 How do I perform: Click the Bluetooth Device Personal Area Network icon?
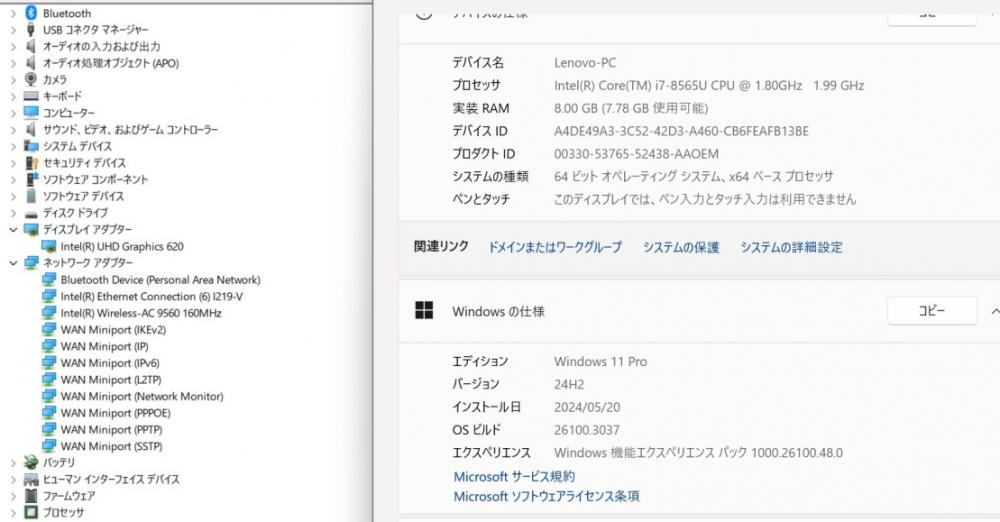tap(48, 280)
